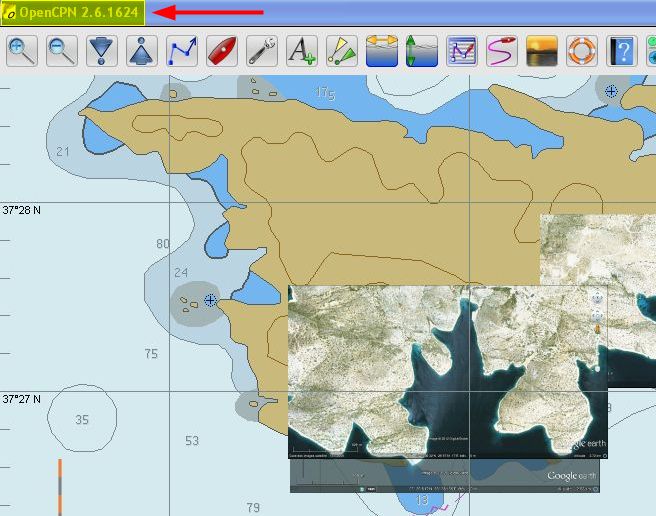Shift to smaller scale chart (up arrow icon)
The width and height of the screenshot is (656, 516).
[x=142, y=51]
